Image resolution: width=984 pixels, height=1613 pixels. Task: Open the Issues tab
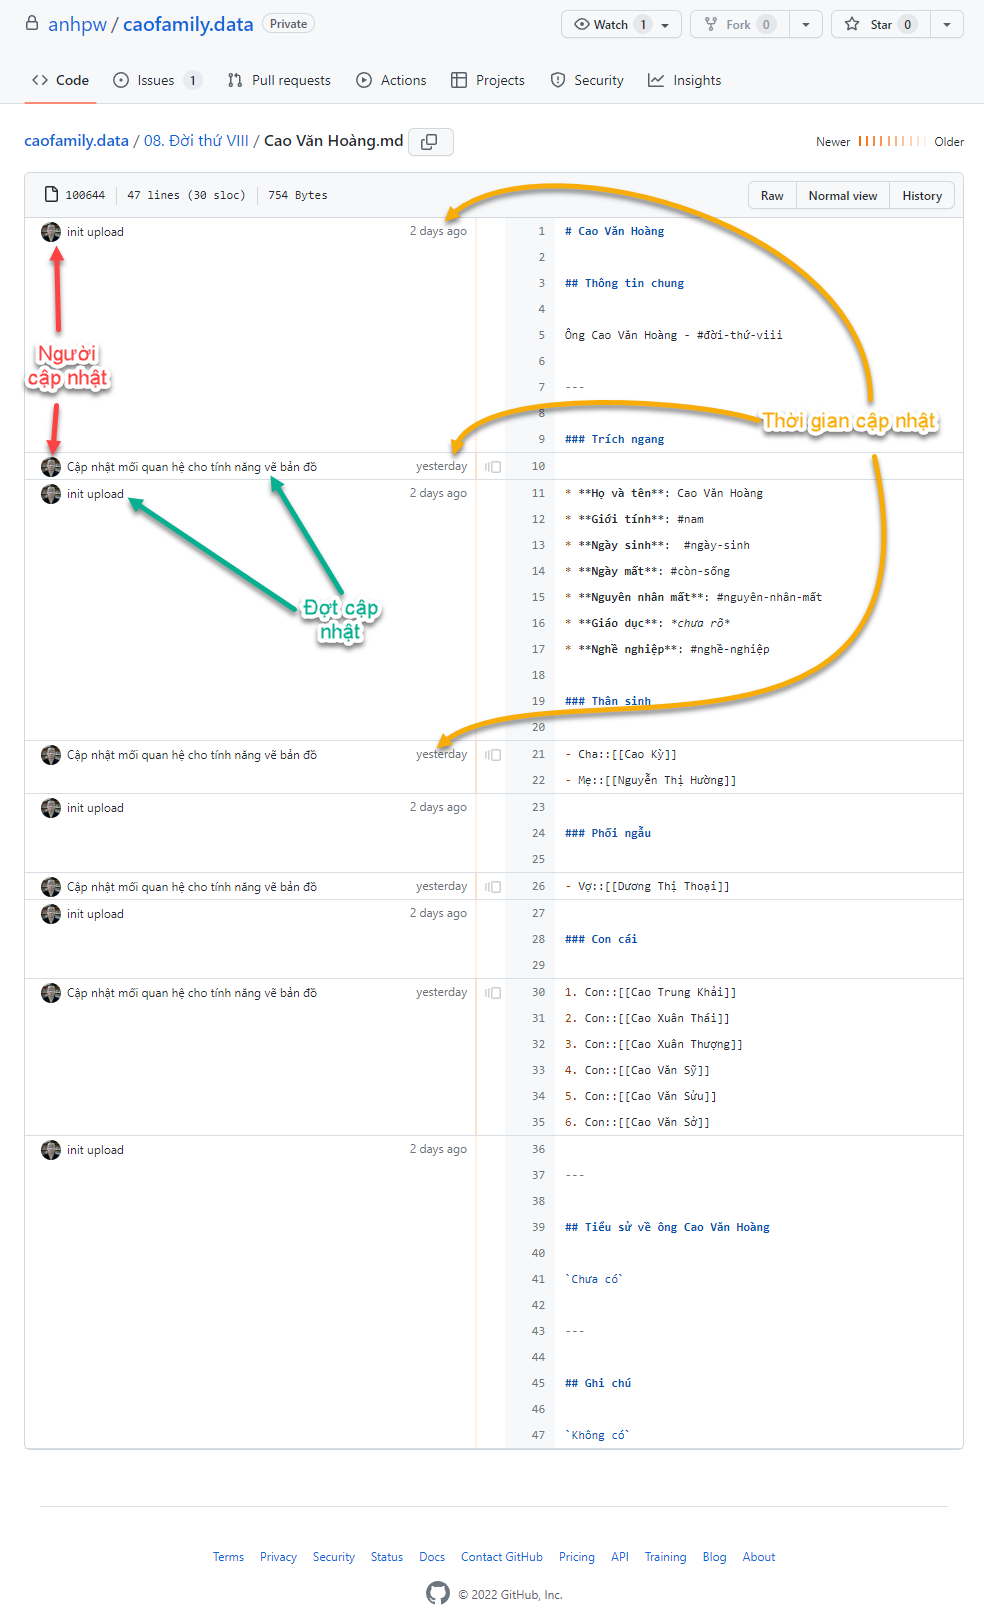(157, 80)
